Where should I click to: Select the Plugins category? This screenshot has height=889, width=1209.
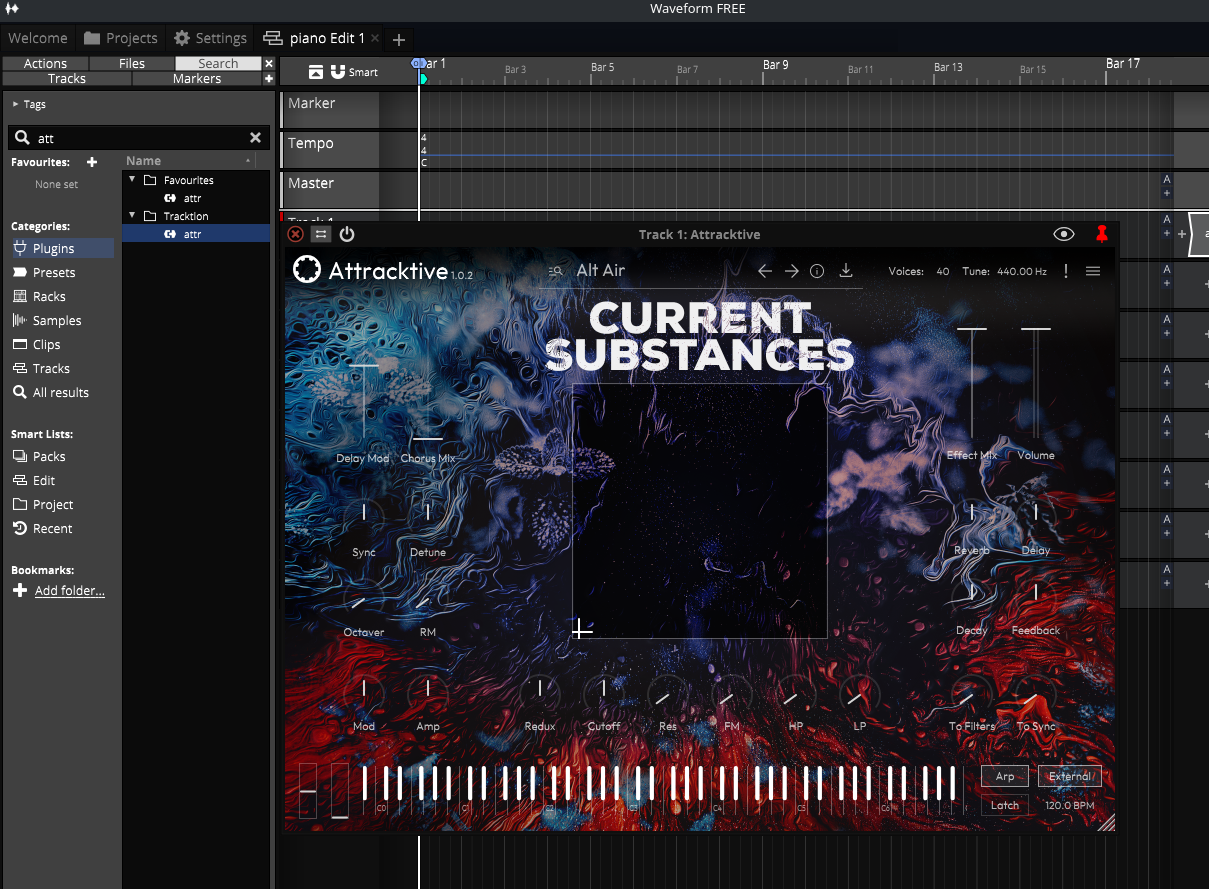point(62,248)
